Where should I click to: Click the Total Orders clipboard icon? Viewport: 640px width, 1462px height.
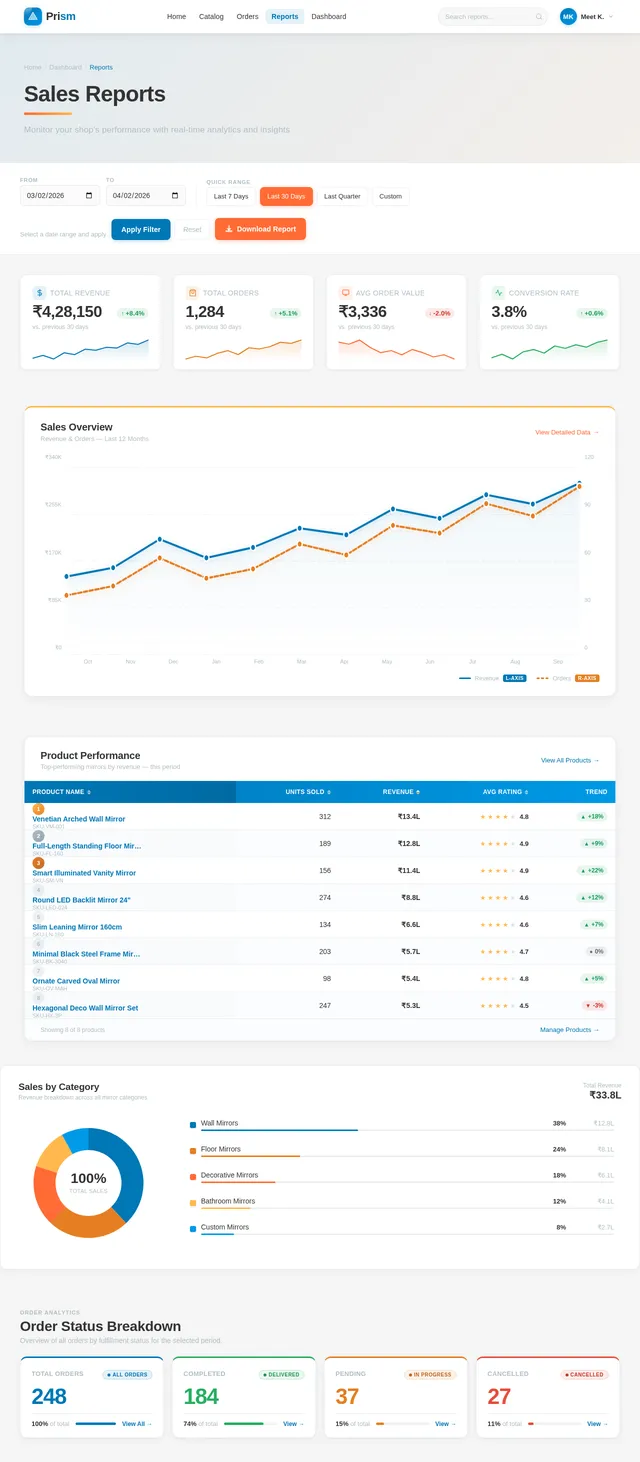pos(193,293)
